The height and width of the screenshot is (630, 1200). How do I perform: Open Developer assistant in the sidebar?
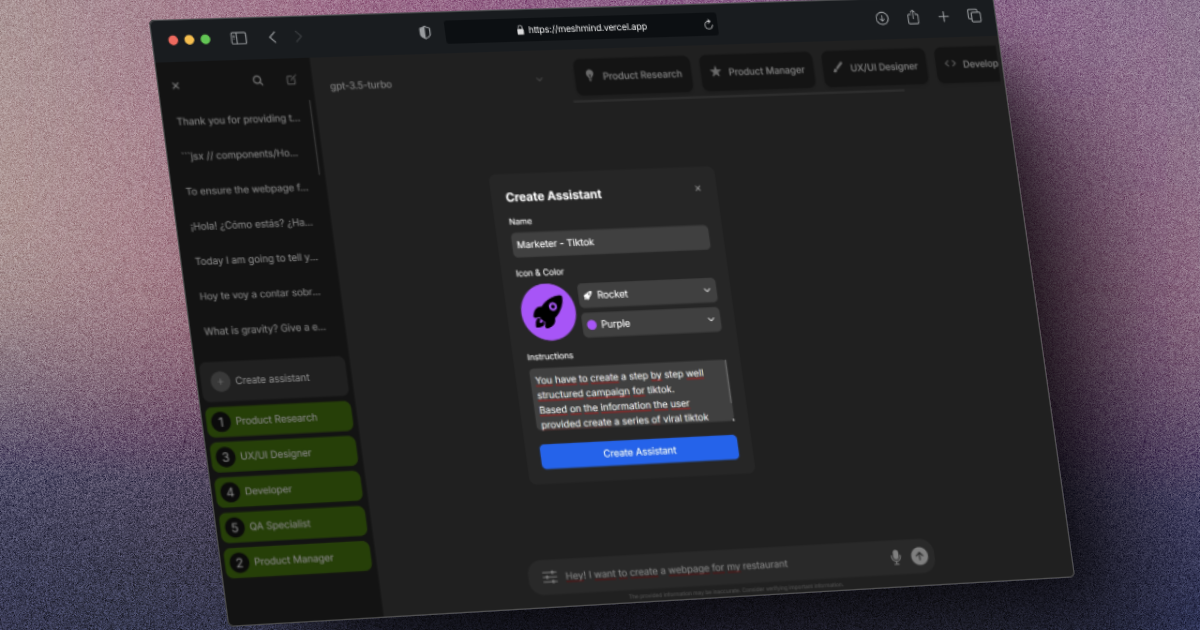pos(288,489)
